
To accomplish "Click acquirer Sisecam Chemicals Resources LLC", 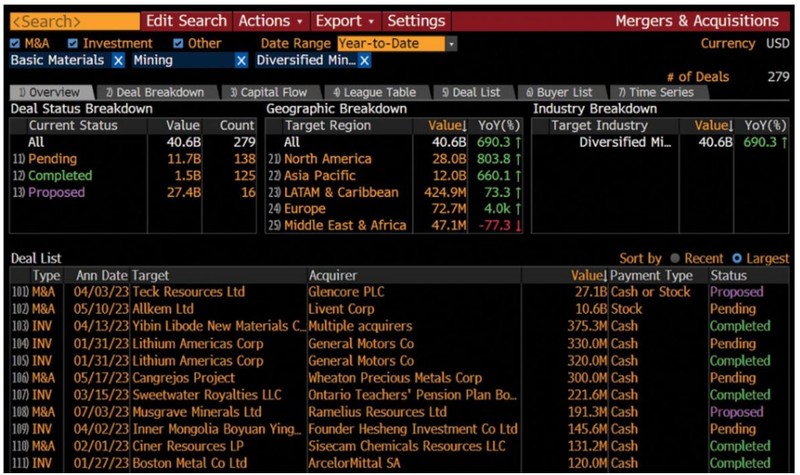I will pos(407,446).
